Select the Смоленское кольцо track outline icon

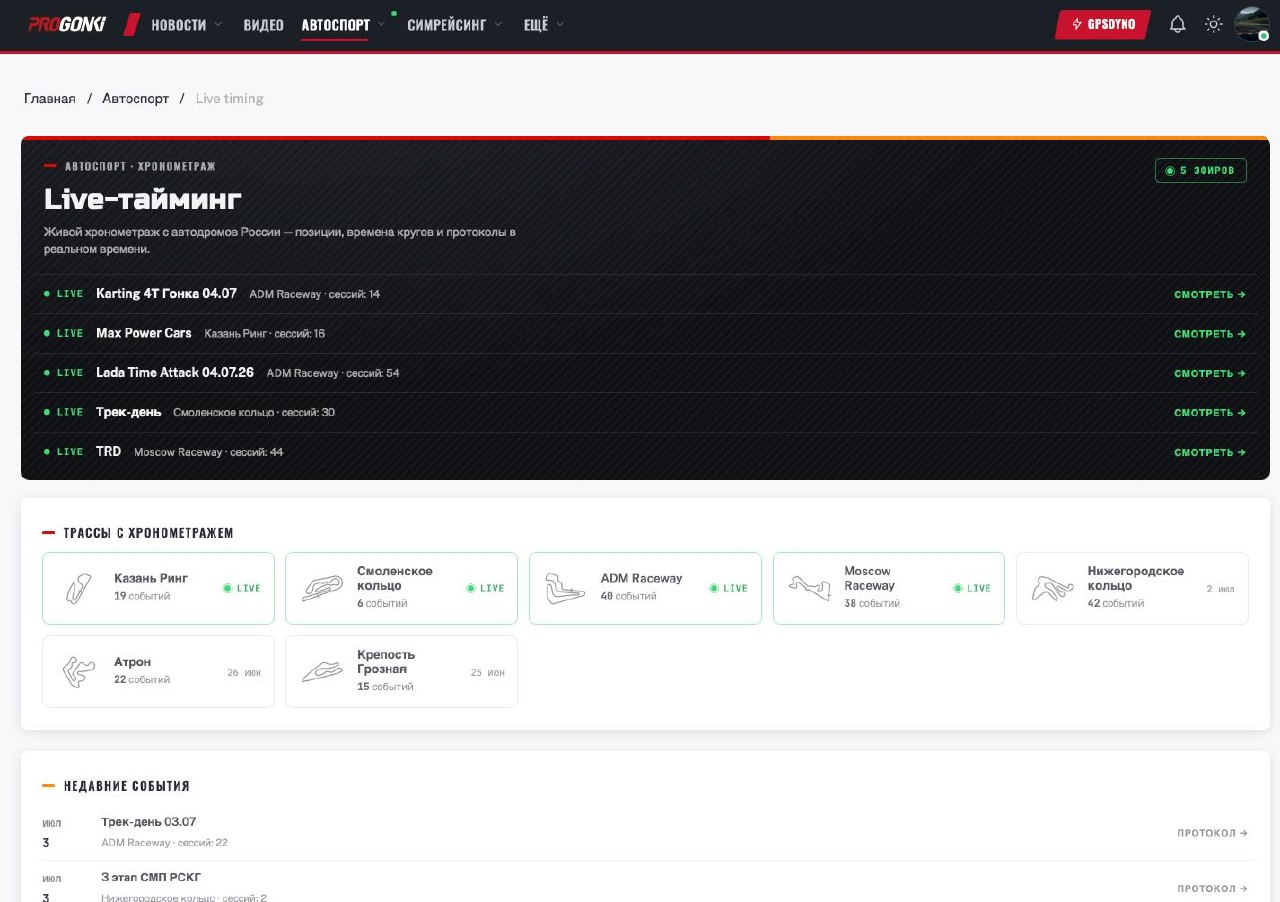[321, 588]
